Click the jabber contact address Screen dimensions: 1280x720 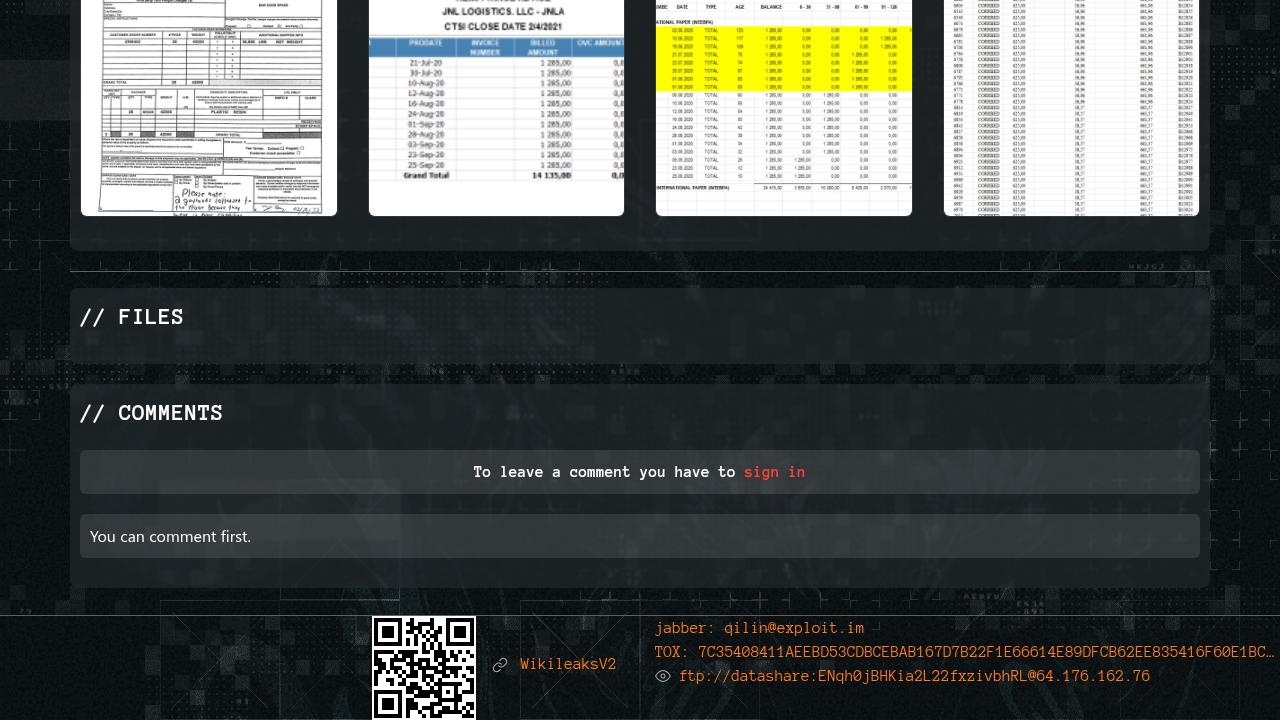[794, 629]
